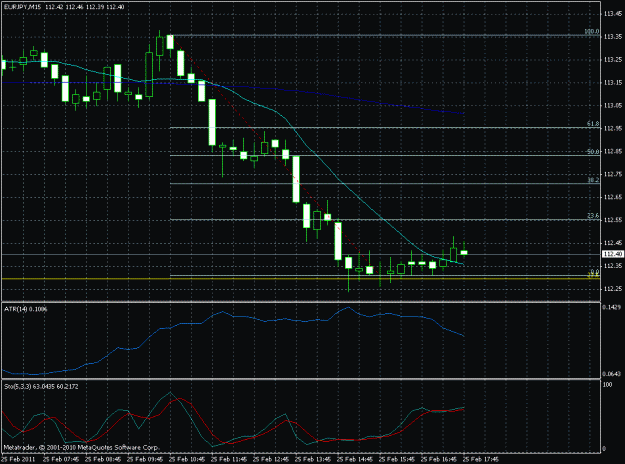Click the 112.55 price axis label

[613, 220]
